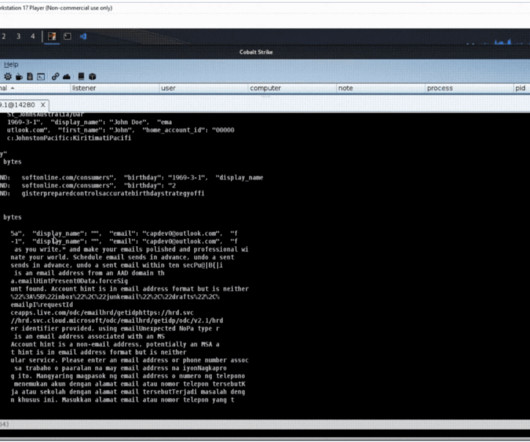This screenshot has height=442, width=530.
Task: Open the Help menu
Action: 11,64
